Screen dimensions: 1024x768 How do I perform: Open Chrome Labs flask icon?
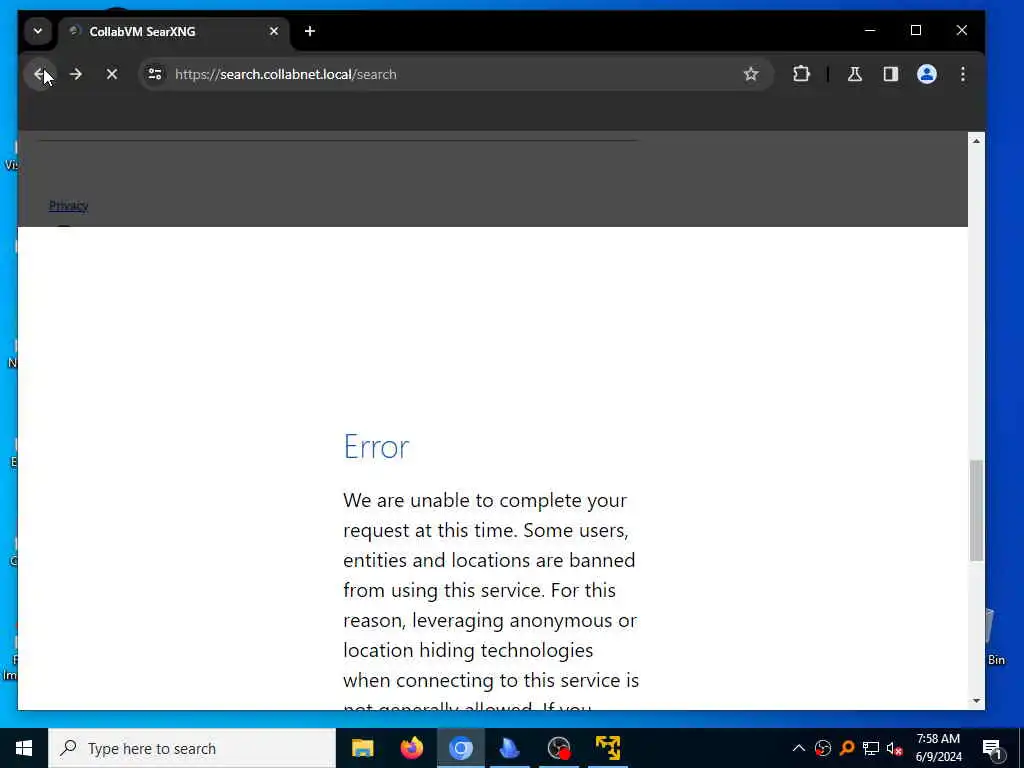[855, 74]
